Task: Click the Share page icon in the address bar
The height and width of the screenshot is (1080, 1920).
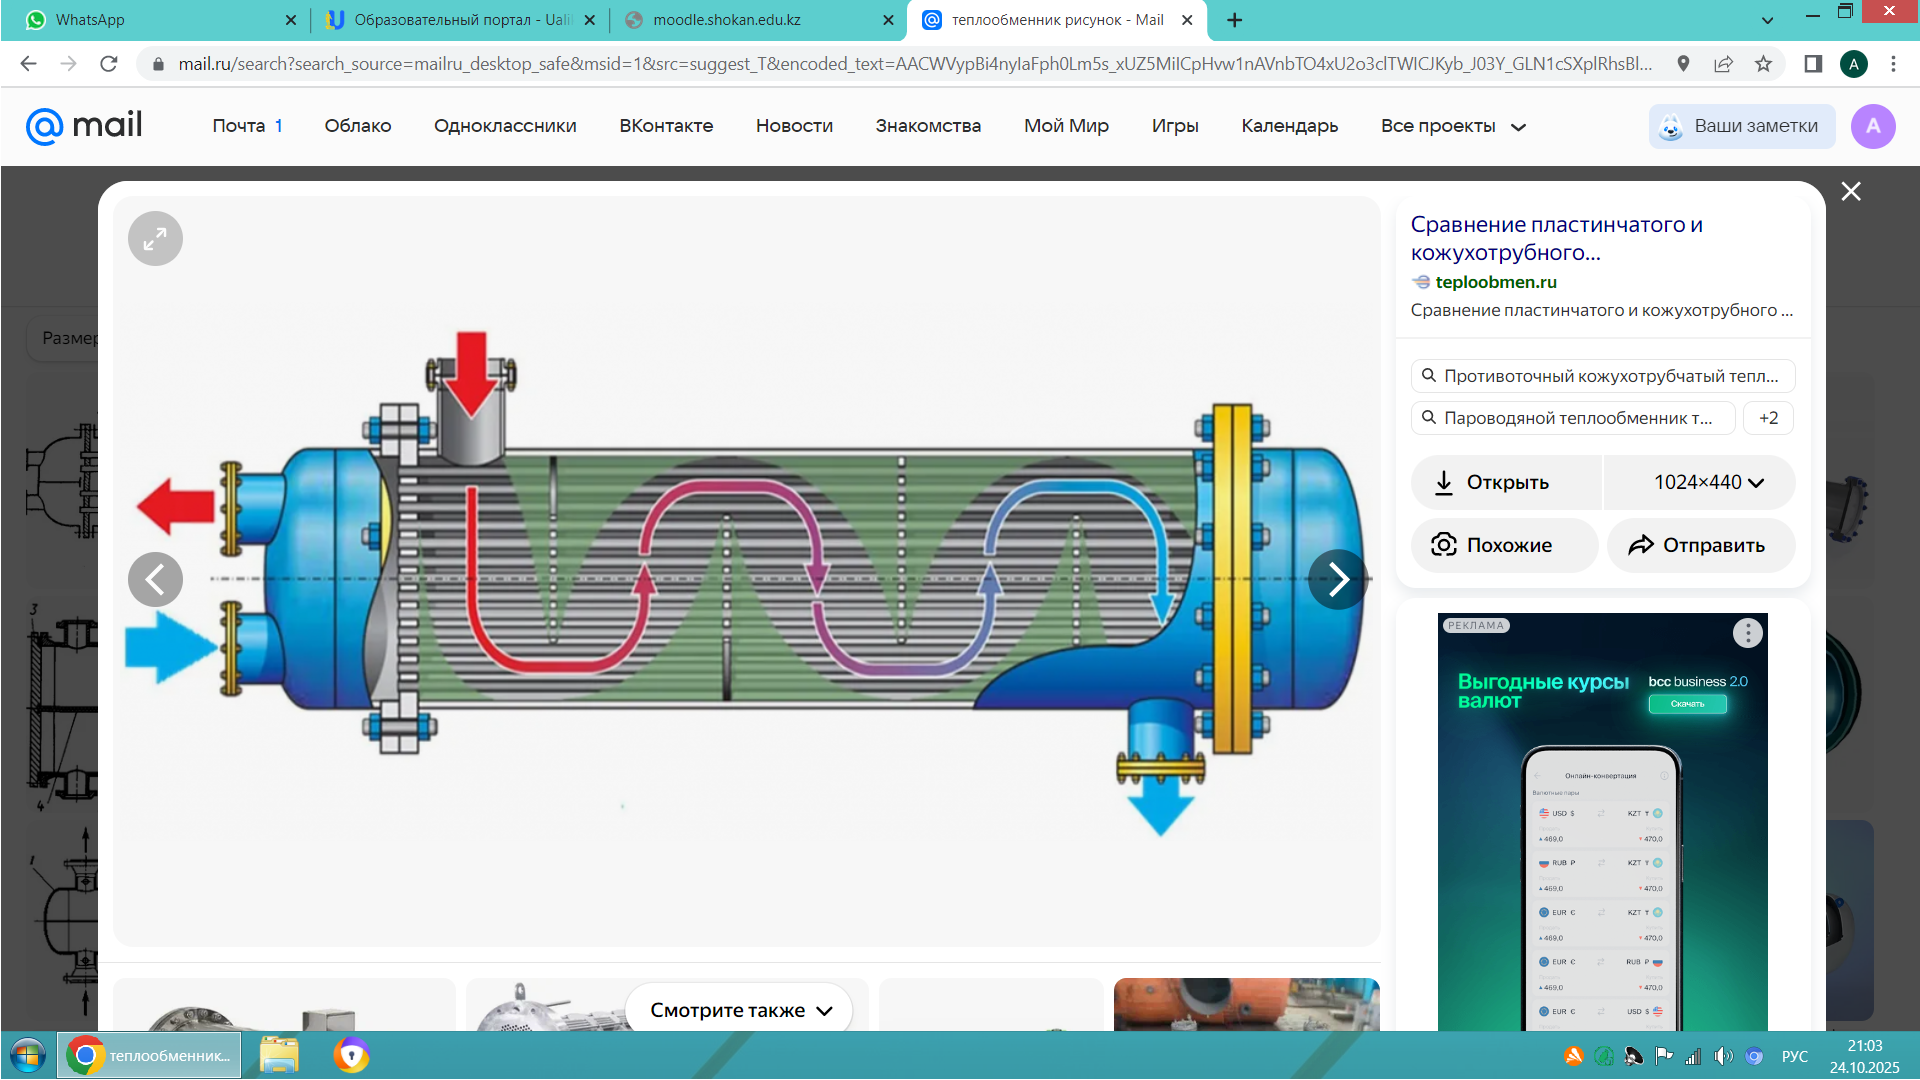Action: point(1723,64)
